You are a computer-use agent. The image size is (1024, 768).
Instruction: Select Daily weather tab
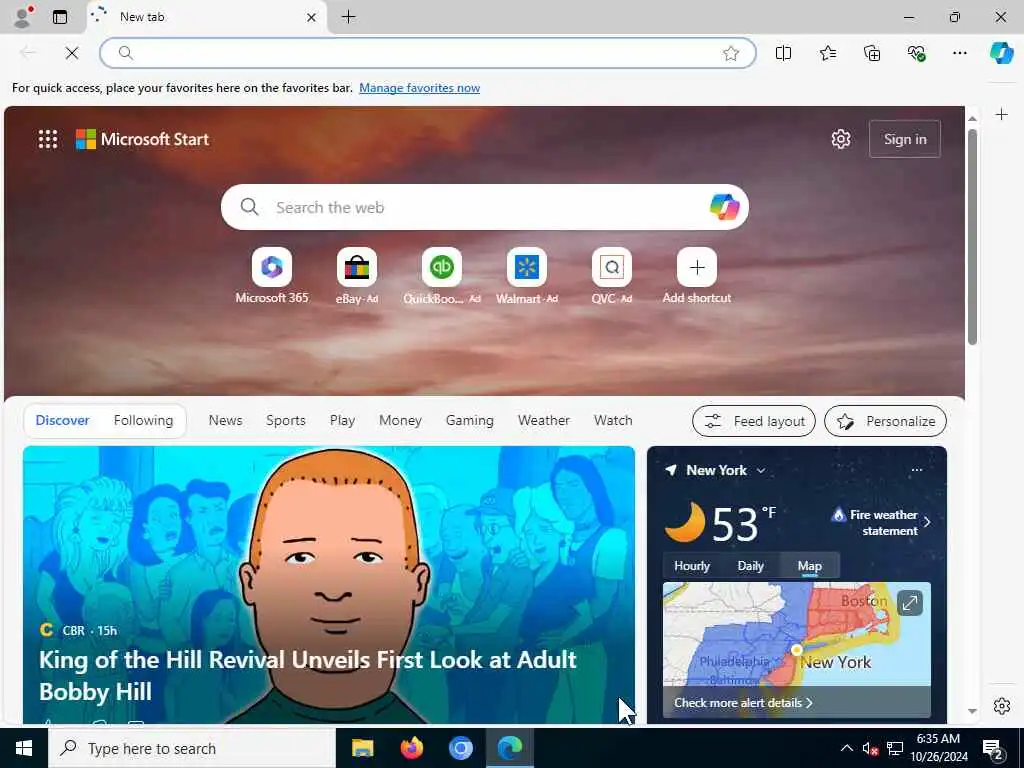750,566
